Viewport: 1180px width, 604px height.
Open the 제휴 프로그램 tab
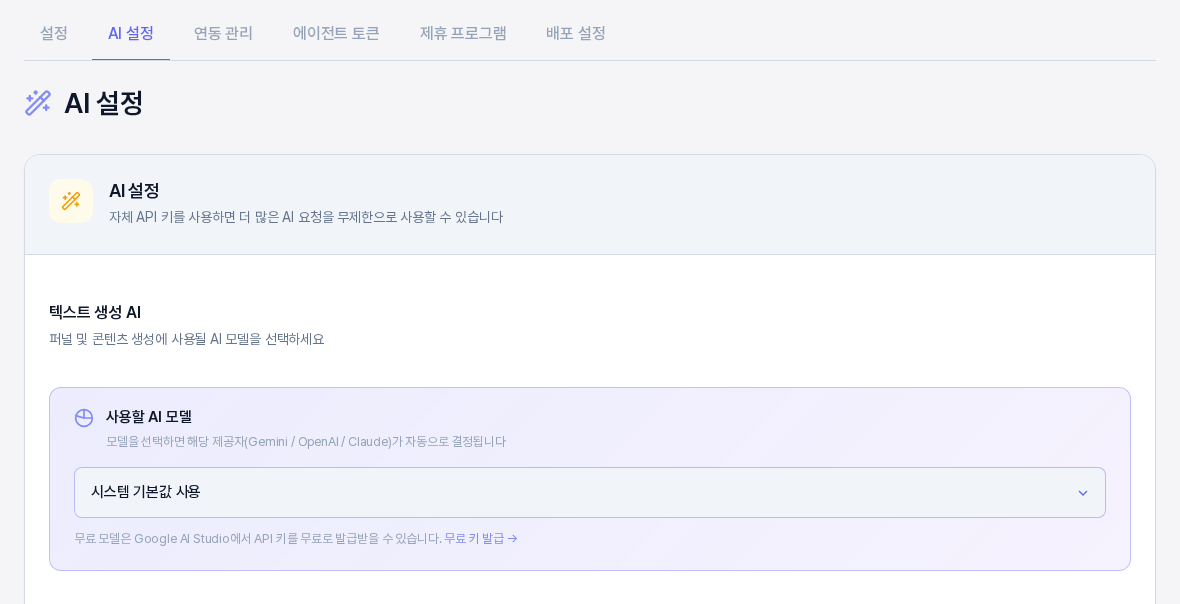(463, 33)
